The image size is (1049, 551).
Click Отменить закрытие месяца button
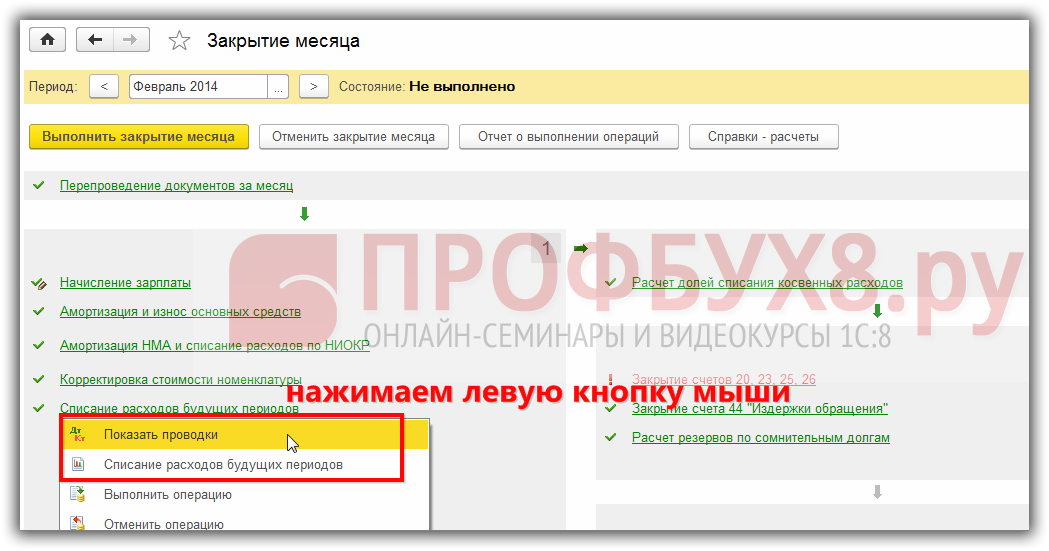coord(353,136)
